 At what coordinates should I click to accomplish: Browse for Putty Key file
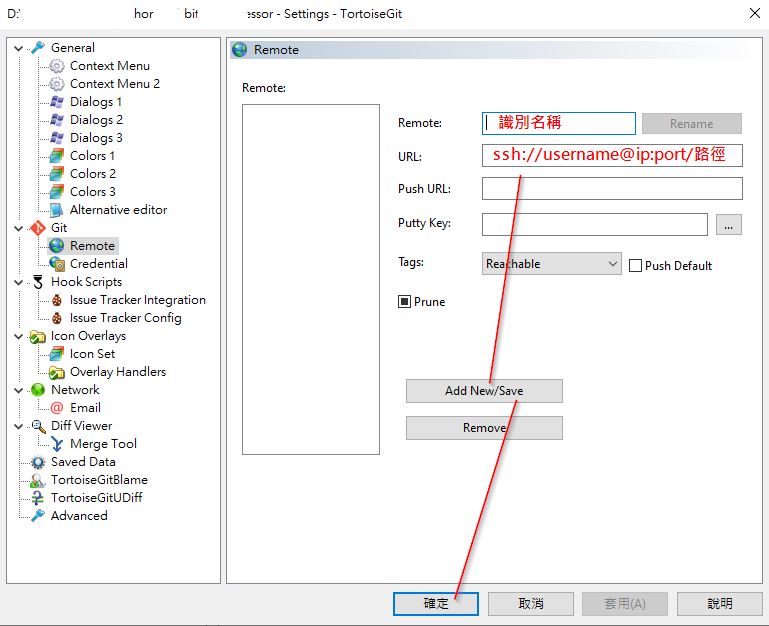point(729,225)
